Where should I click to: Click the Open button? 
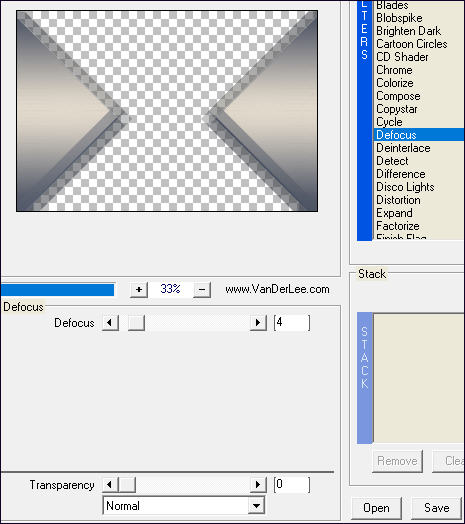point(376,508)
